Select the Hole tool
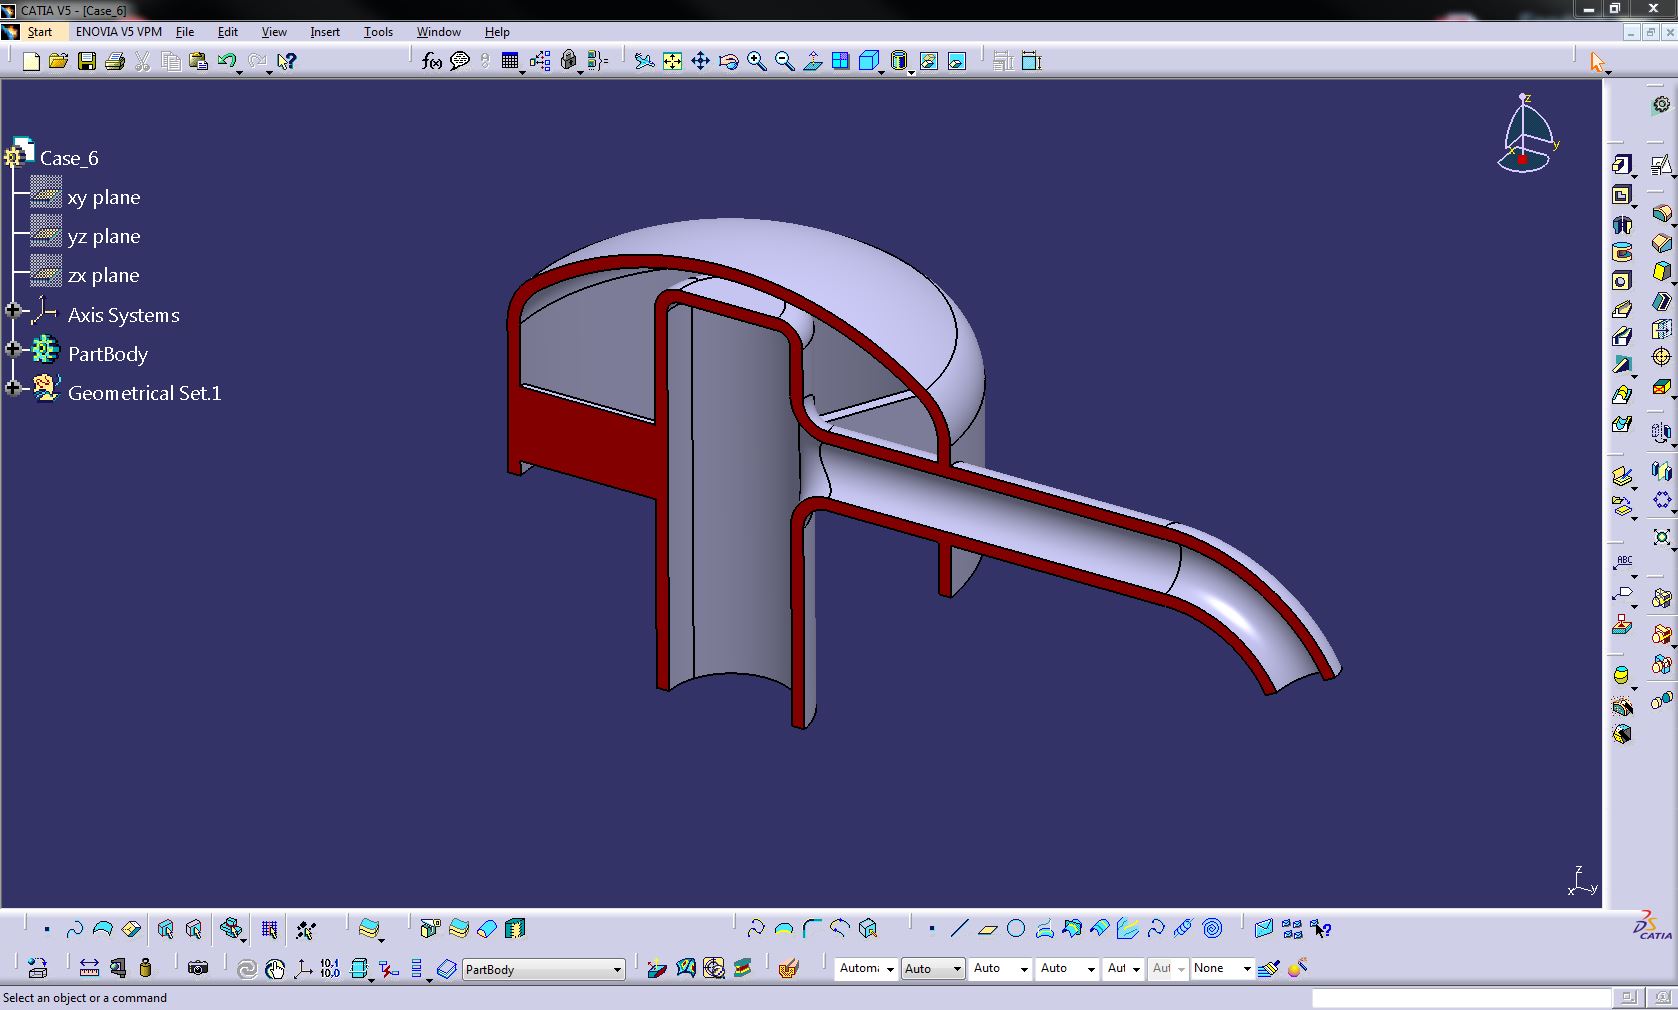This screenshot has width=1678, height=1010. point(1622,281)
